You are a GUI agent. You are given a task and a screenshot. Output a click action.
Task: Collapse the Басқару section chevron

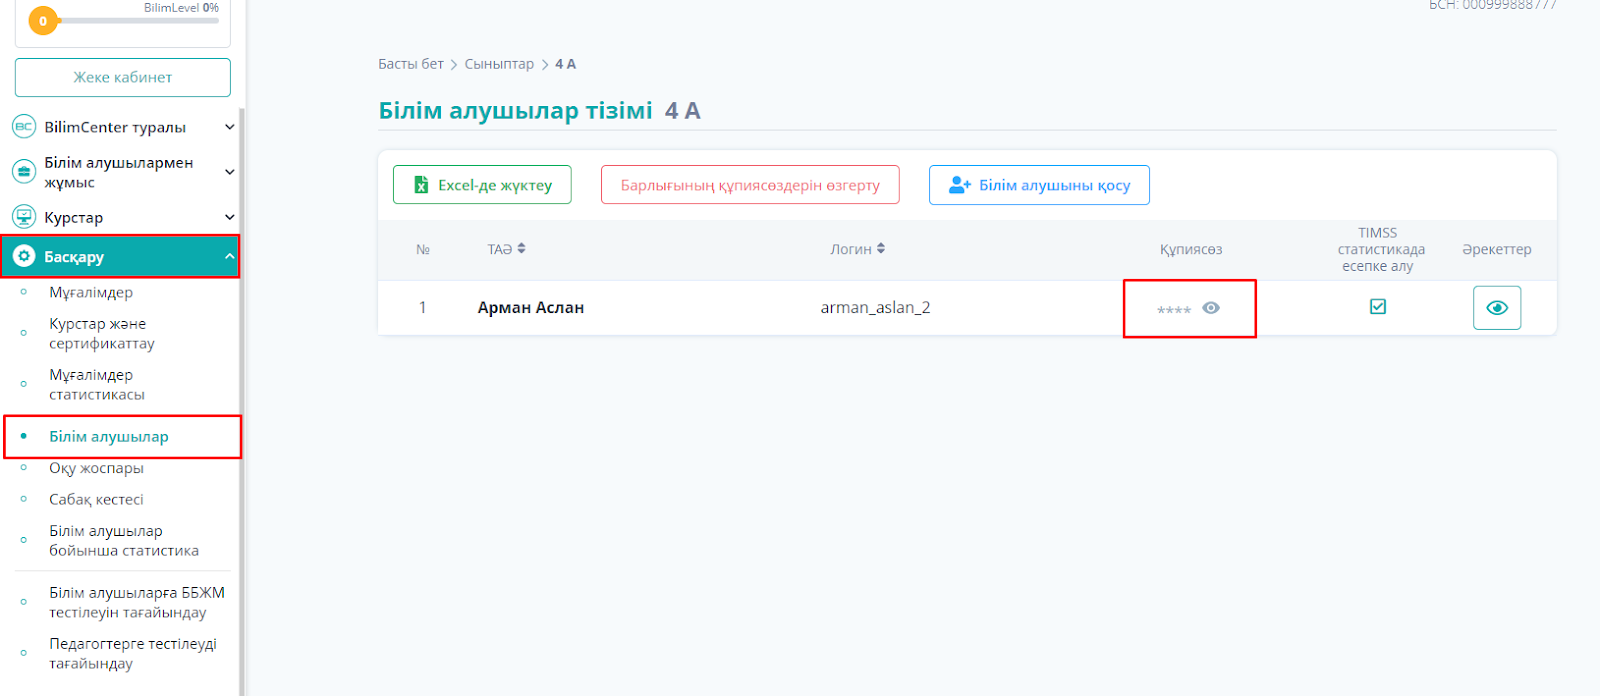[229, 257]
